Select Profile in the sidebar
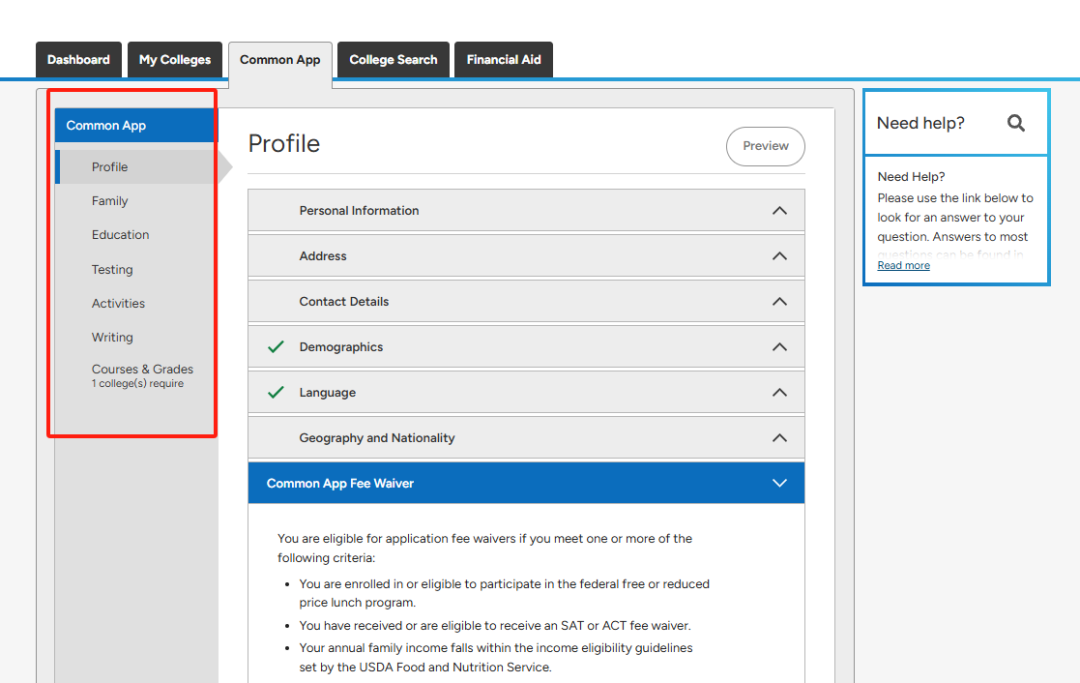 coord(136,167)
